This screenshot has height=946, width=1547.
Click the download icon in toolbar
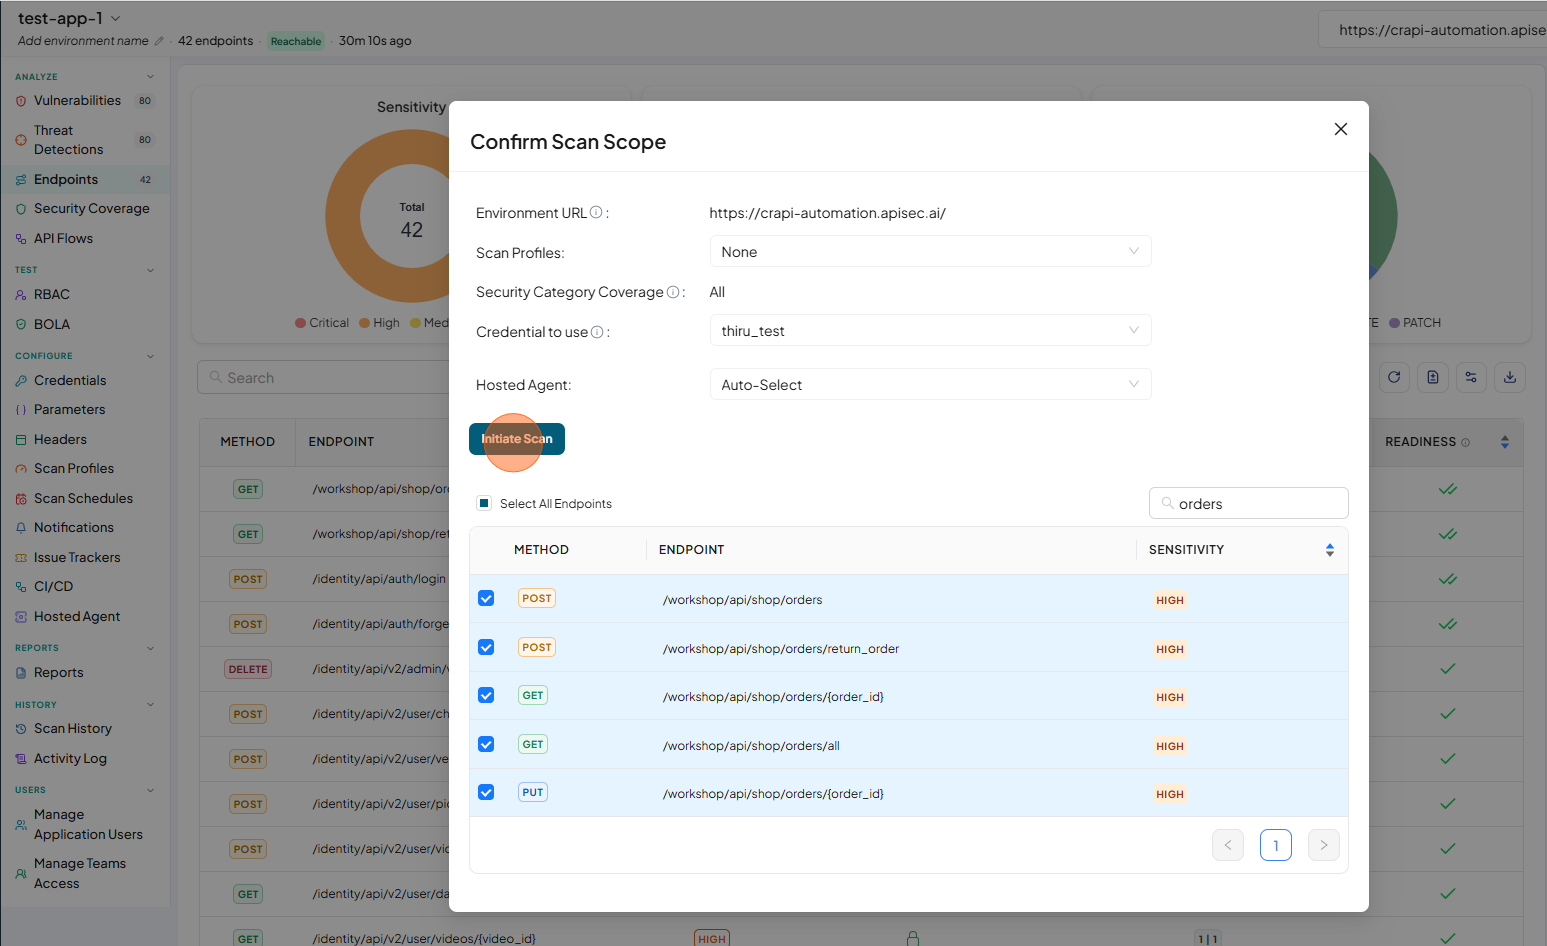pos(1510,377)
